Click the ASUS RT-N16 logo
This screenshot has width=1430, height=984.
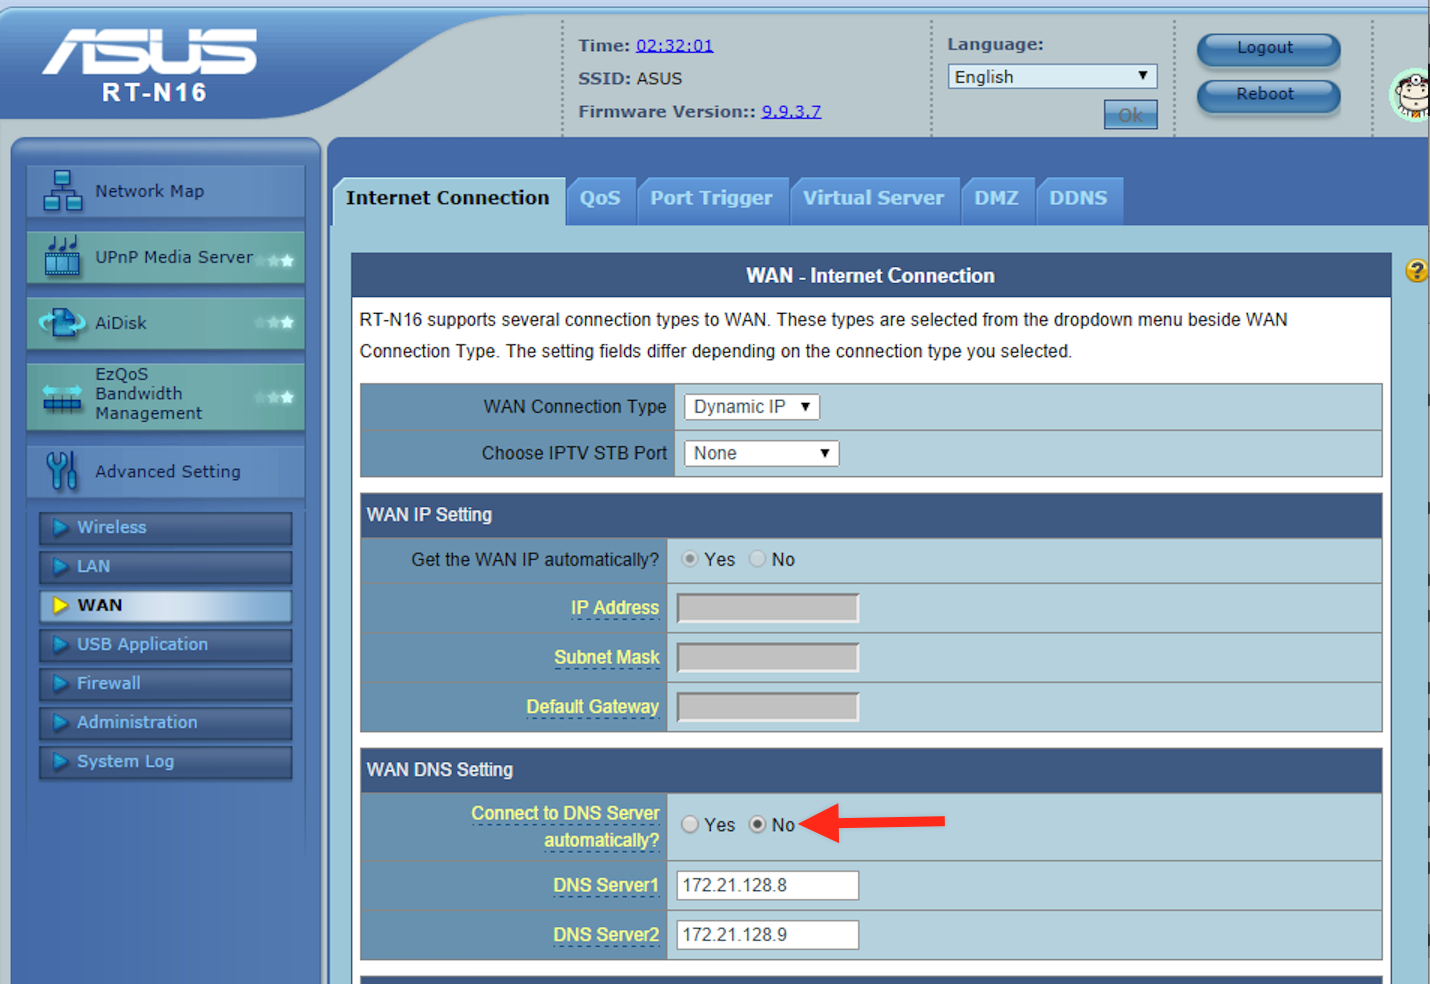click(150, 65)
